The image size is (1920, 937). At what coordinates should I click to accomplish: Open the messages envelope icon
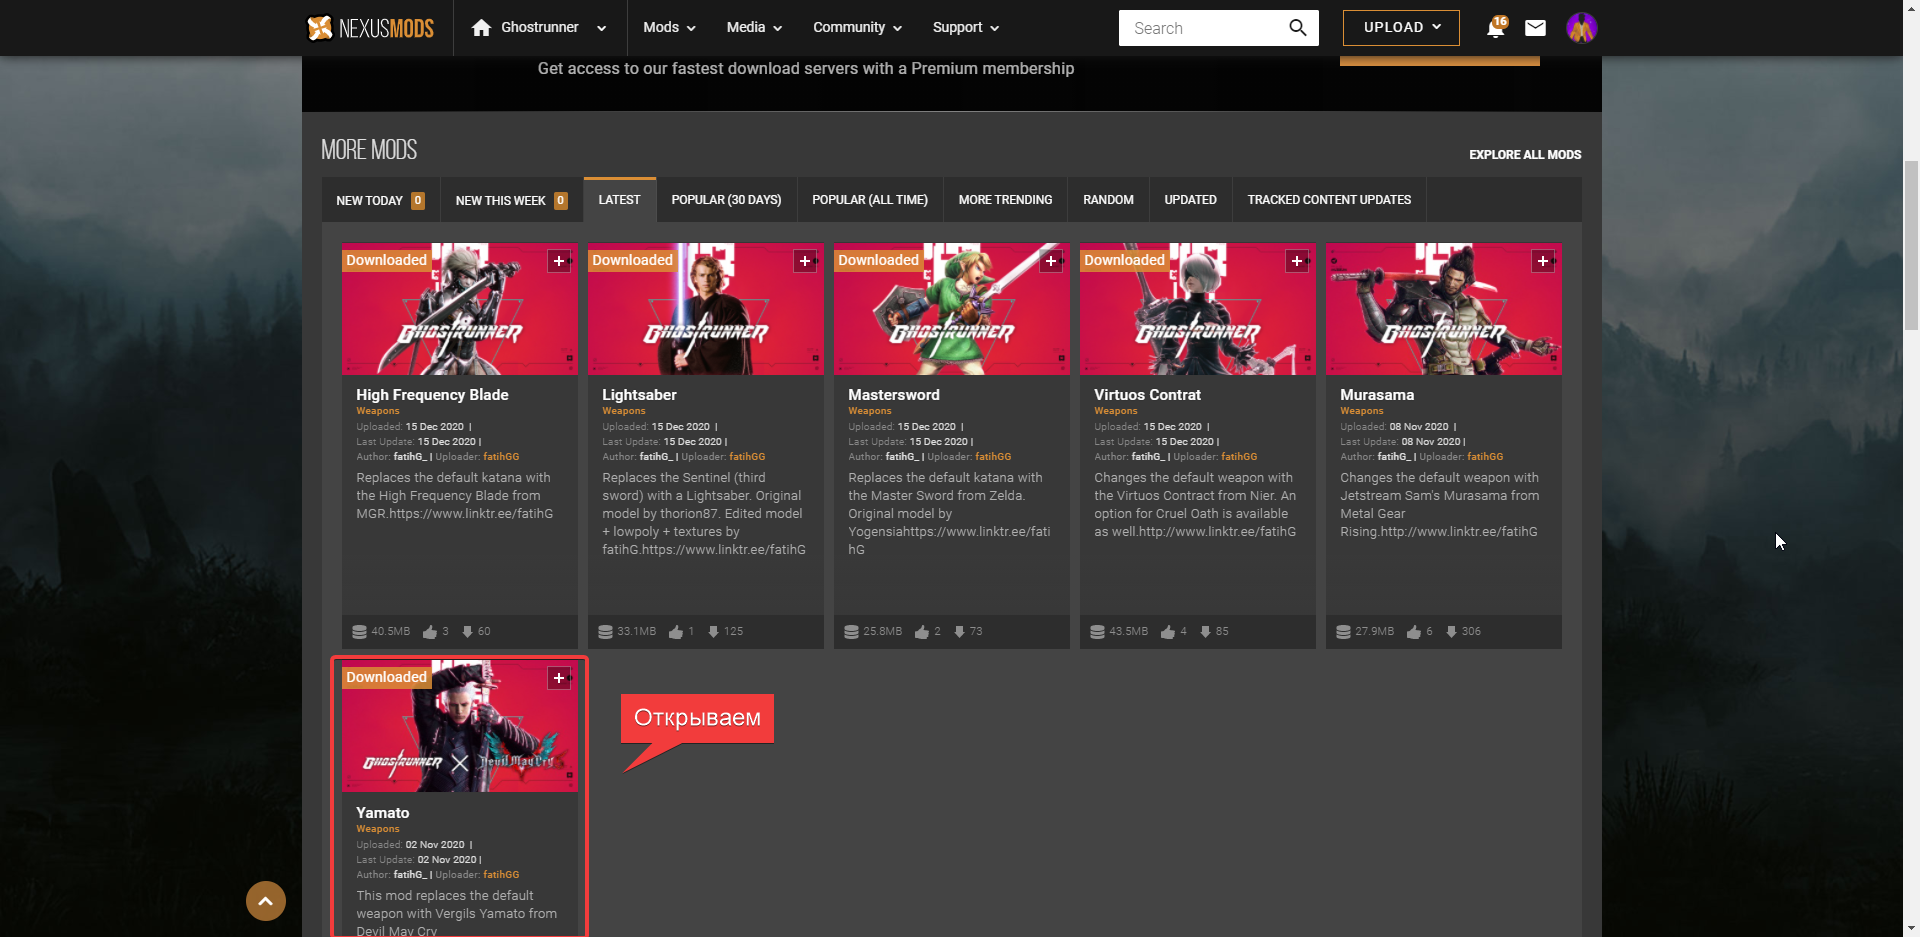pos(1535,28)
